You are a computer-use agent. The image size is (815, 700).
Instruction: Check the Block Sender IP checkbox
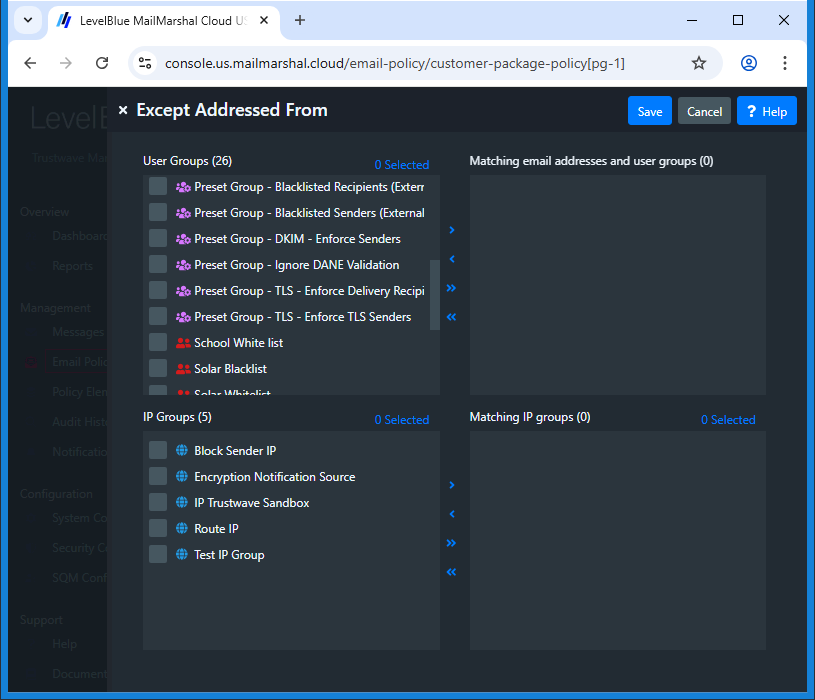tap(158, 451)
